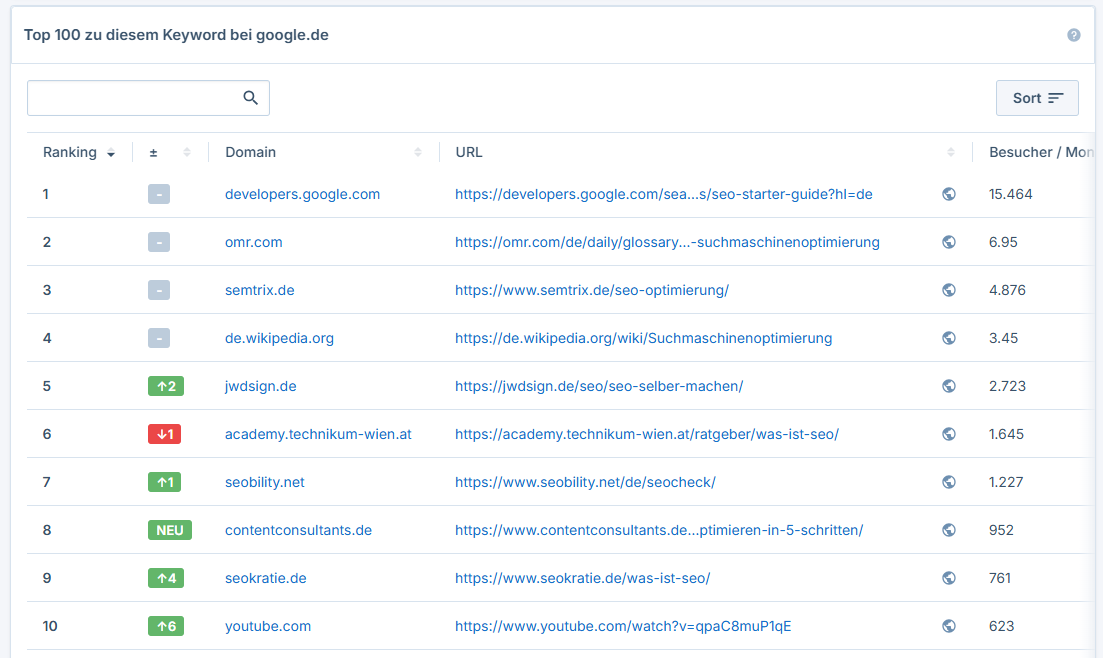Open globe icon for semtrix.de row

pos(949,290)
